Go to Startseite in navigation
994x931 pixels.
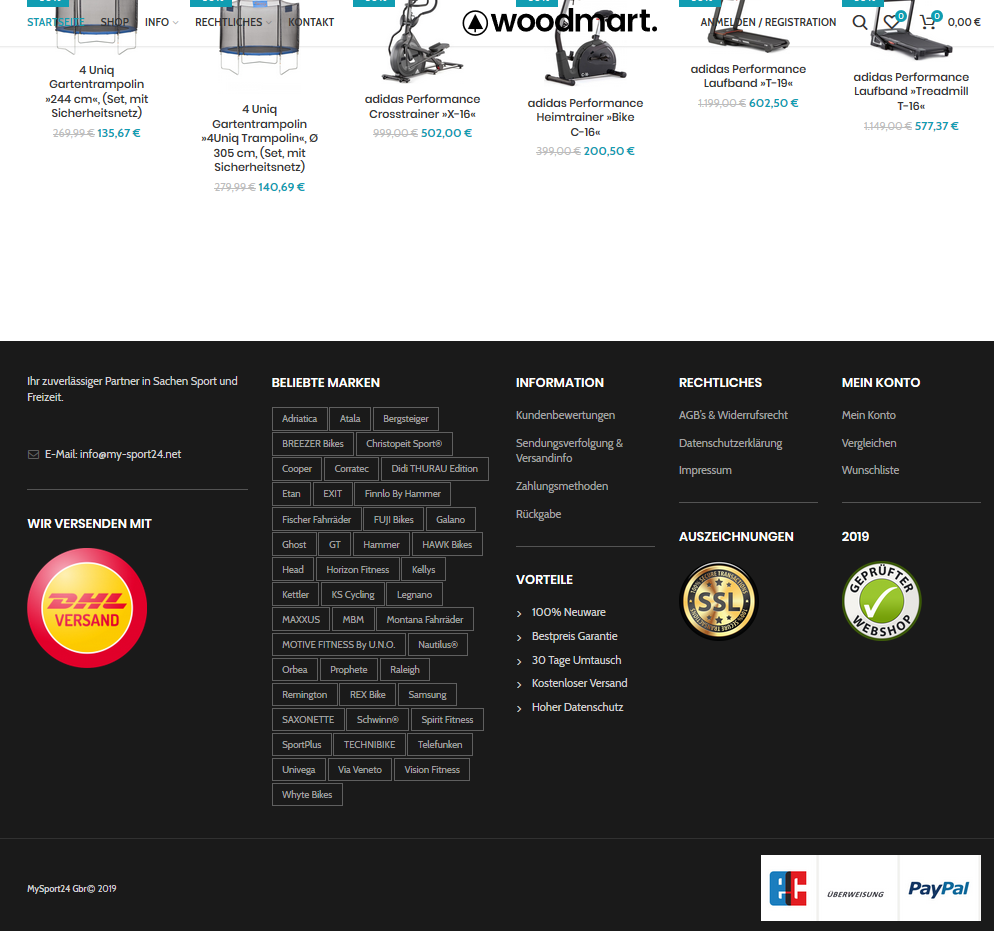pos(56,22)
